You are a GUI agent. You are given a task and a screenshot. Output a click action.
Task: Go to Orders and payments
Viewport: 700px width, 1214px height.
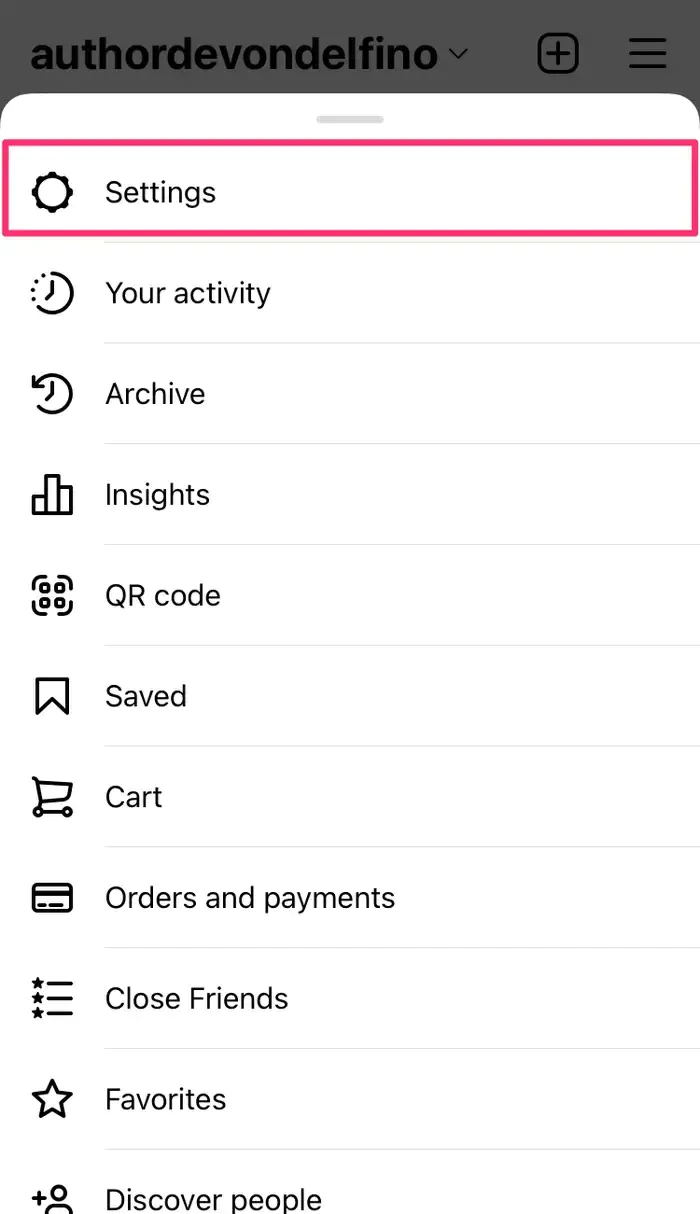pyautogui.click(x=250, y=898)
